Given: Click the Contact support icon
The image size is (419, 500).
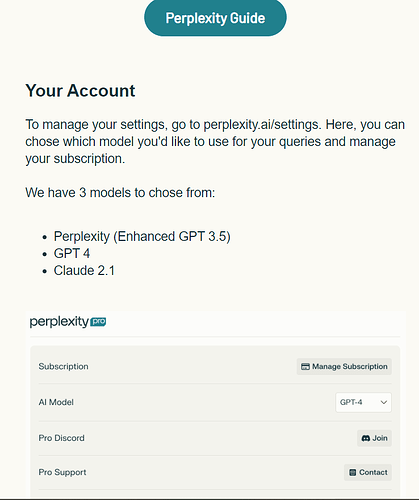Looking at the screenshot, I should tap(353, 472).
